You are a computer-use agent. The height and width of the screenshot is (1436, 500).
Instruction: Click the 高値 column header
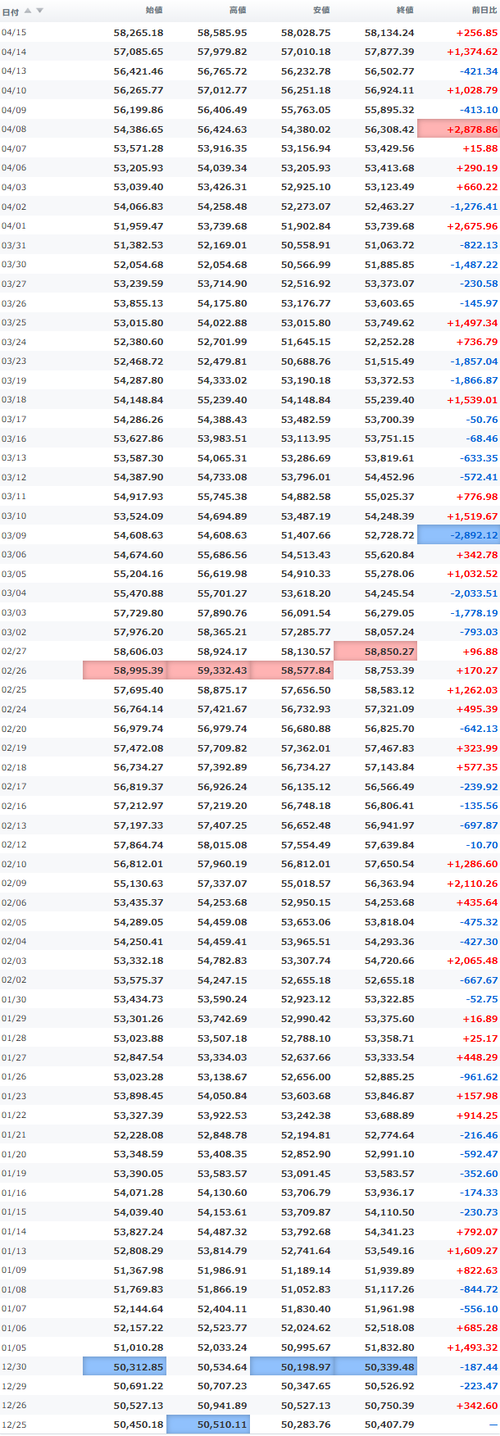tap(237, 11)
